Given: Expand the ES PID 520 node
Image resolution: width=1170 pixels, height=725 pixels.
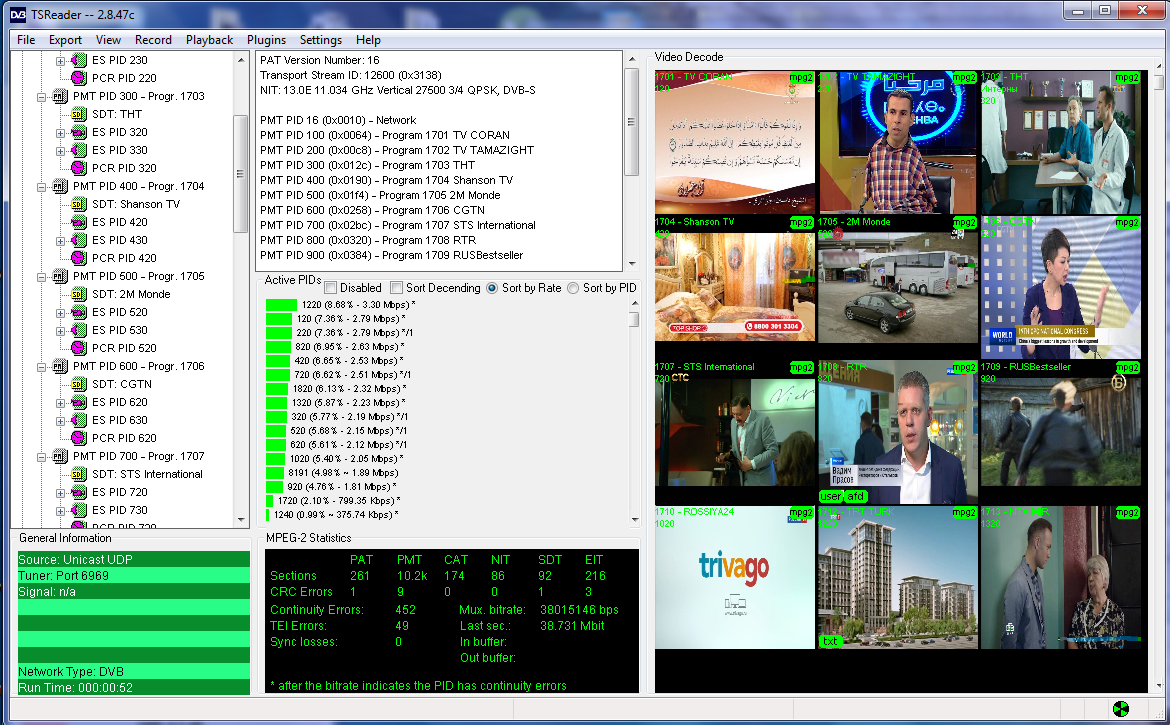Looking at the screenshot, I should coord(61,312).
